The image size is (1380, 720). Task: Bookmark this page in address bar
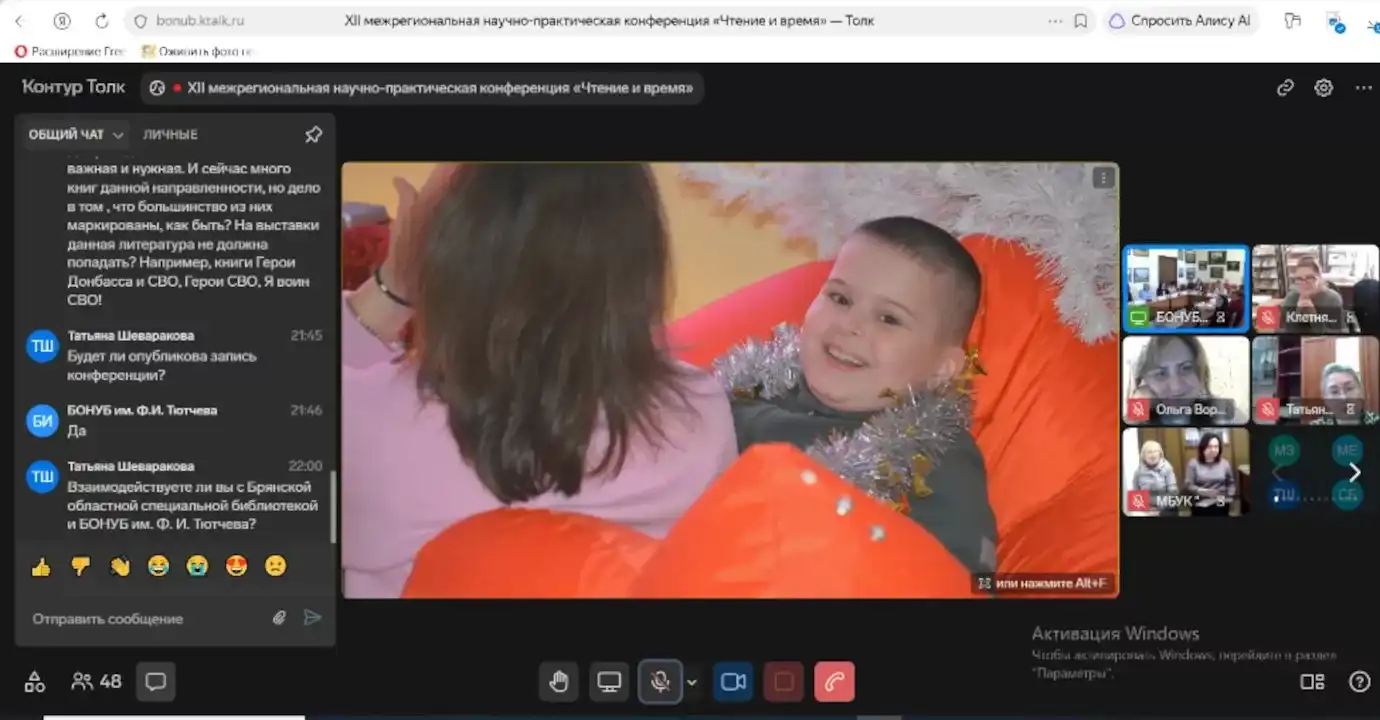click(x=1080, y=21)
